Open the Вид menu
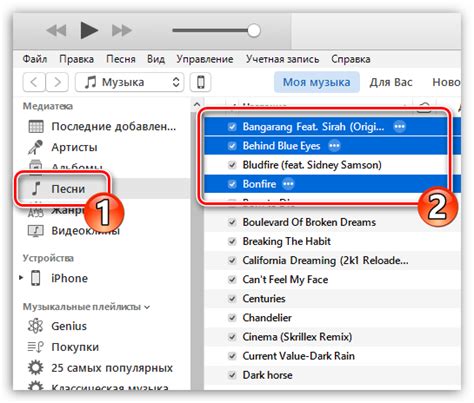 pos(156,59)
